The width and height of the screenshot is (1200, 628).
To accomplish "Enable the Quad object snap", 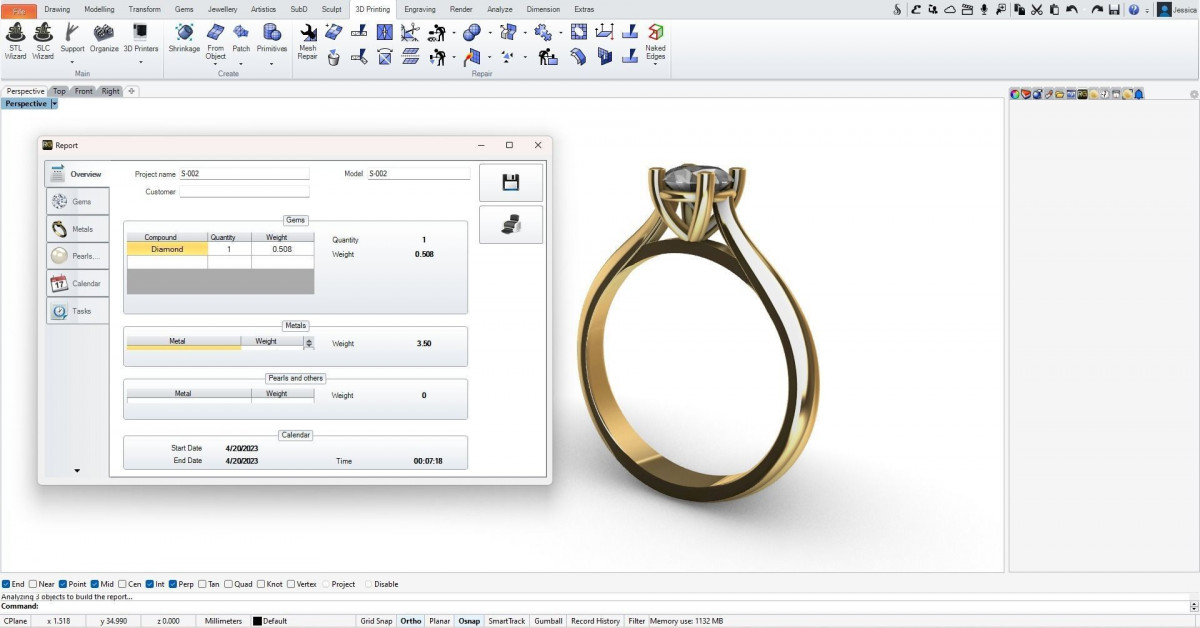I will pos(230,584).
